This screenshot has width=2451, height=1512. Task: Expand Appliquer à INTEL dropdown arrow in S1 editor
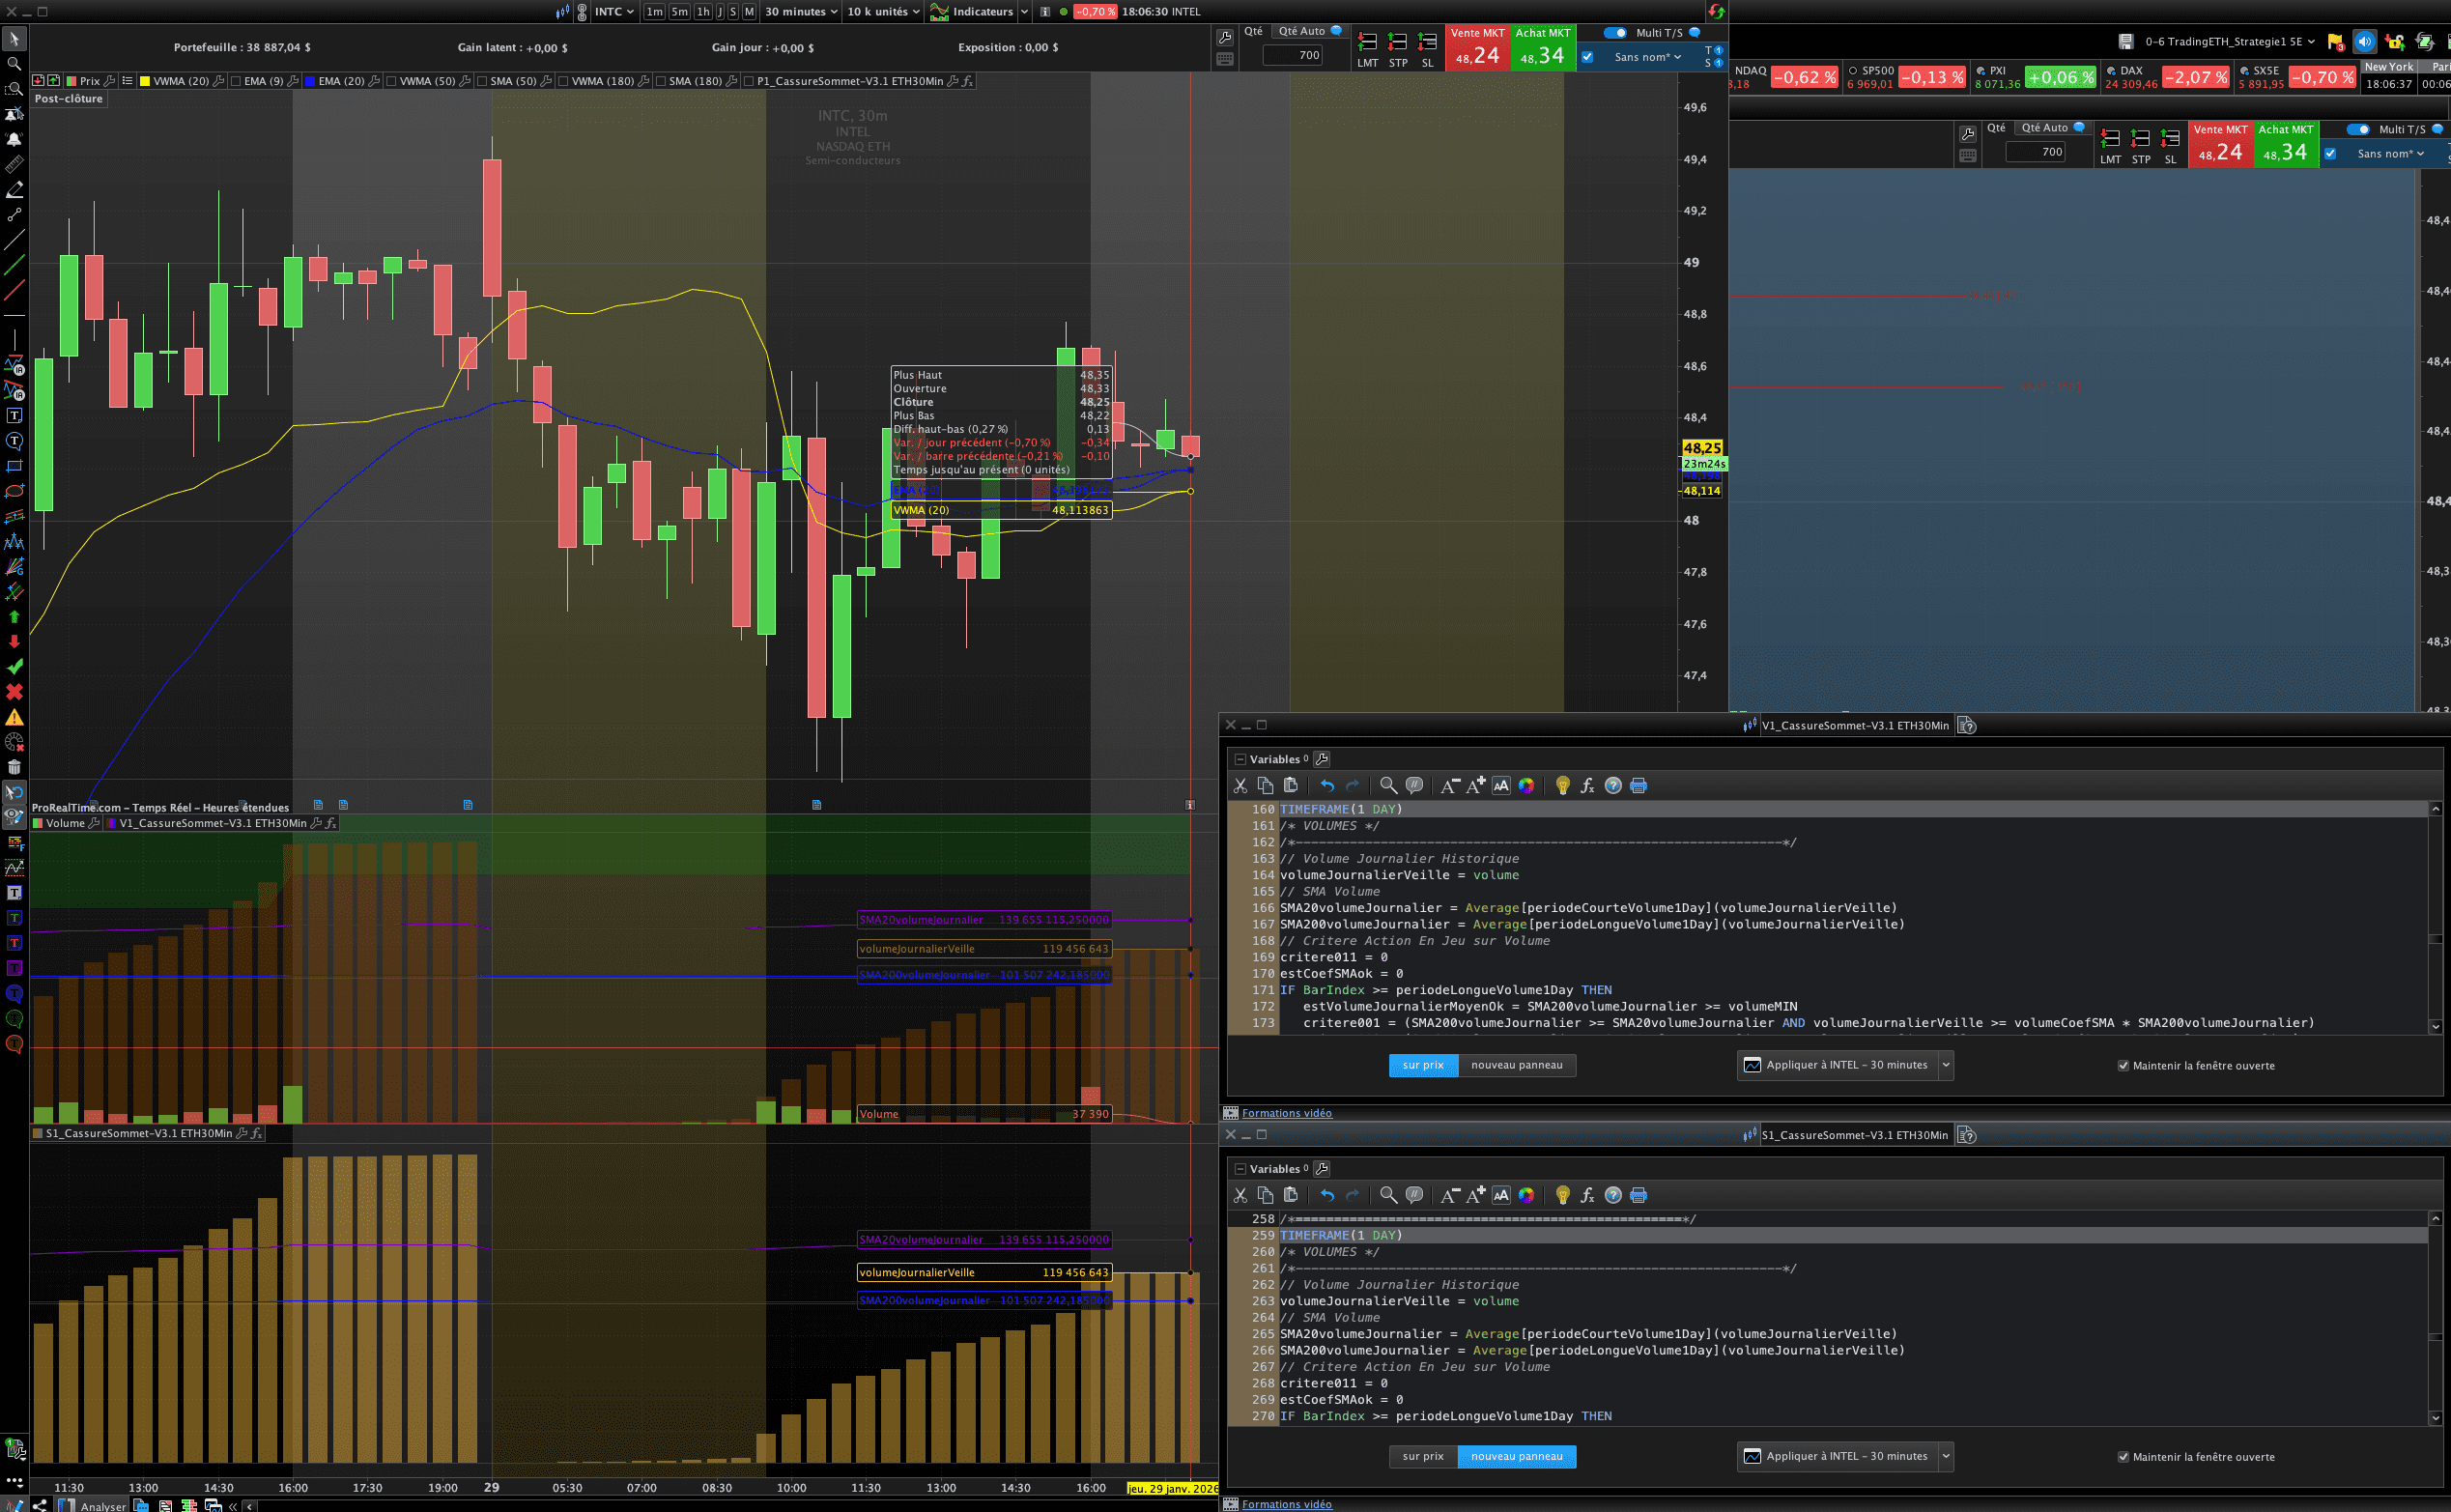[x=1946, y=1456]
